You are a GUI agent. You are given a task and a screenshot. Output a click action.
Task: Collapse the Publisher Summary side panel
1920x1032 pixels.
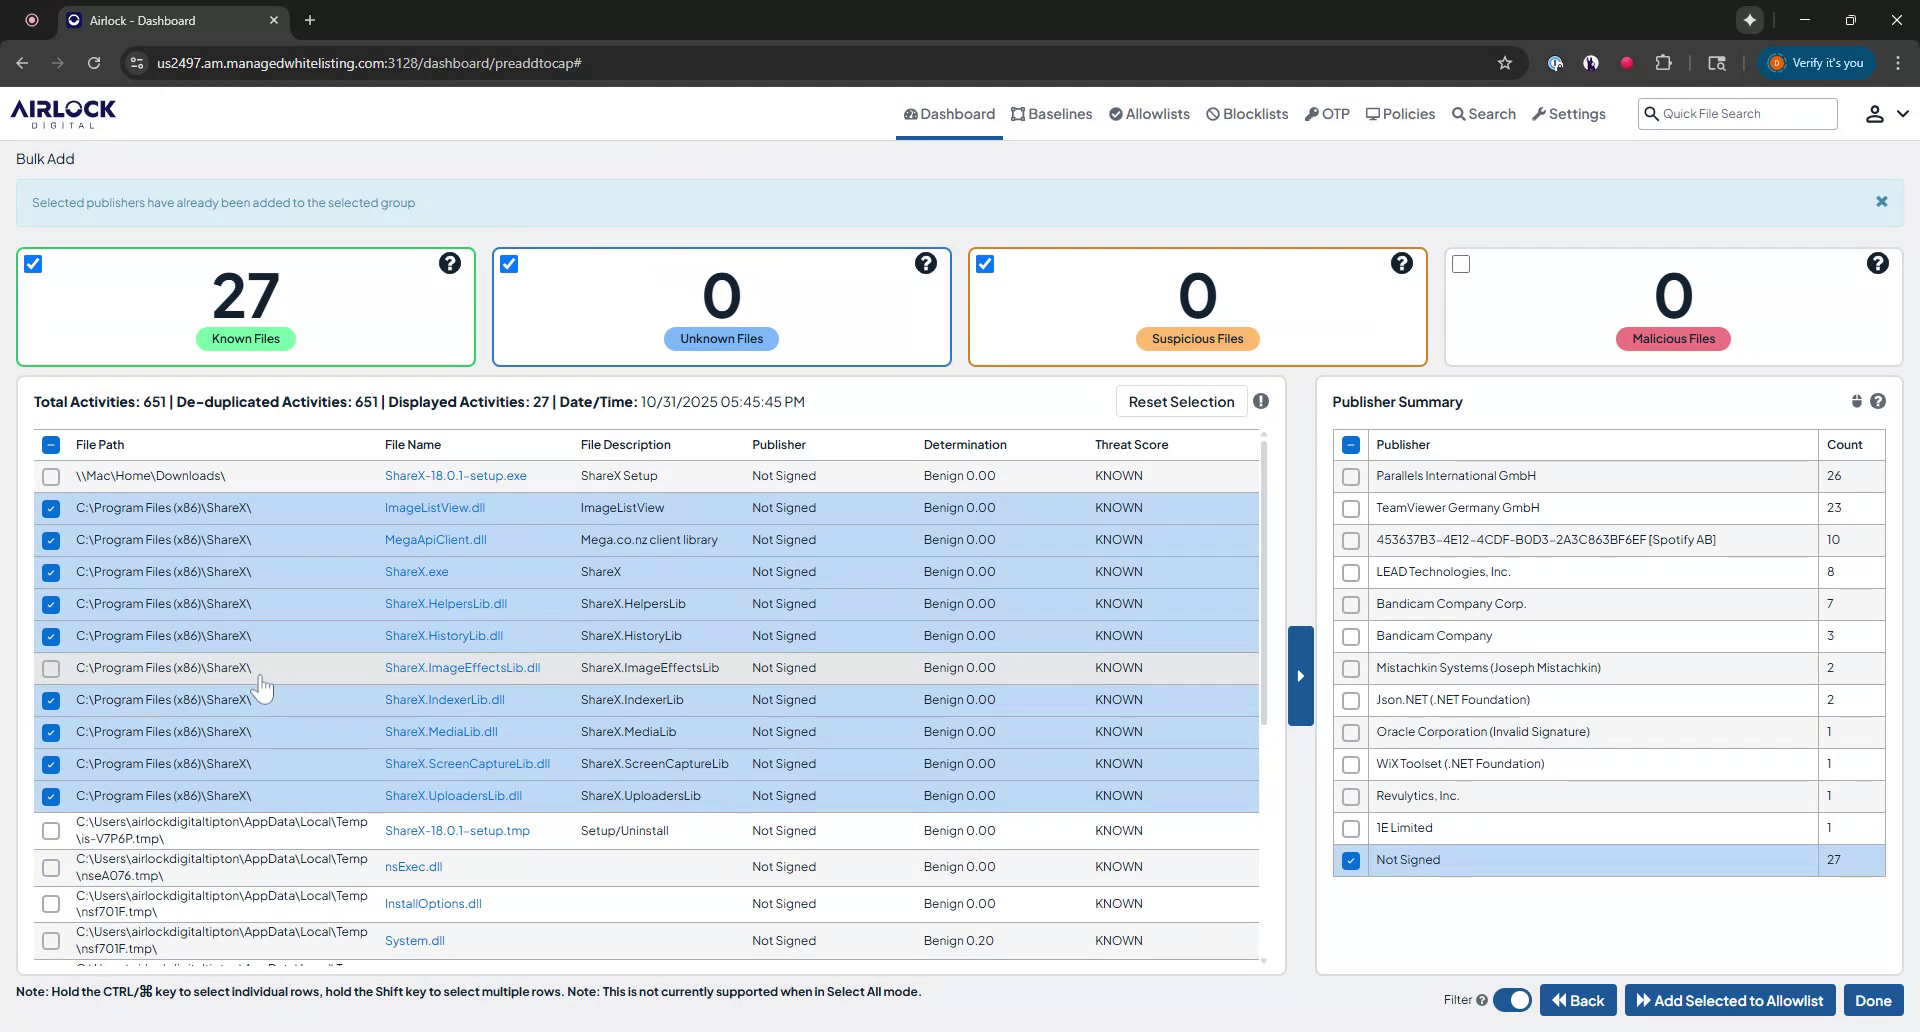(x=1300, y=676)
